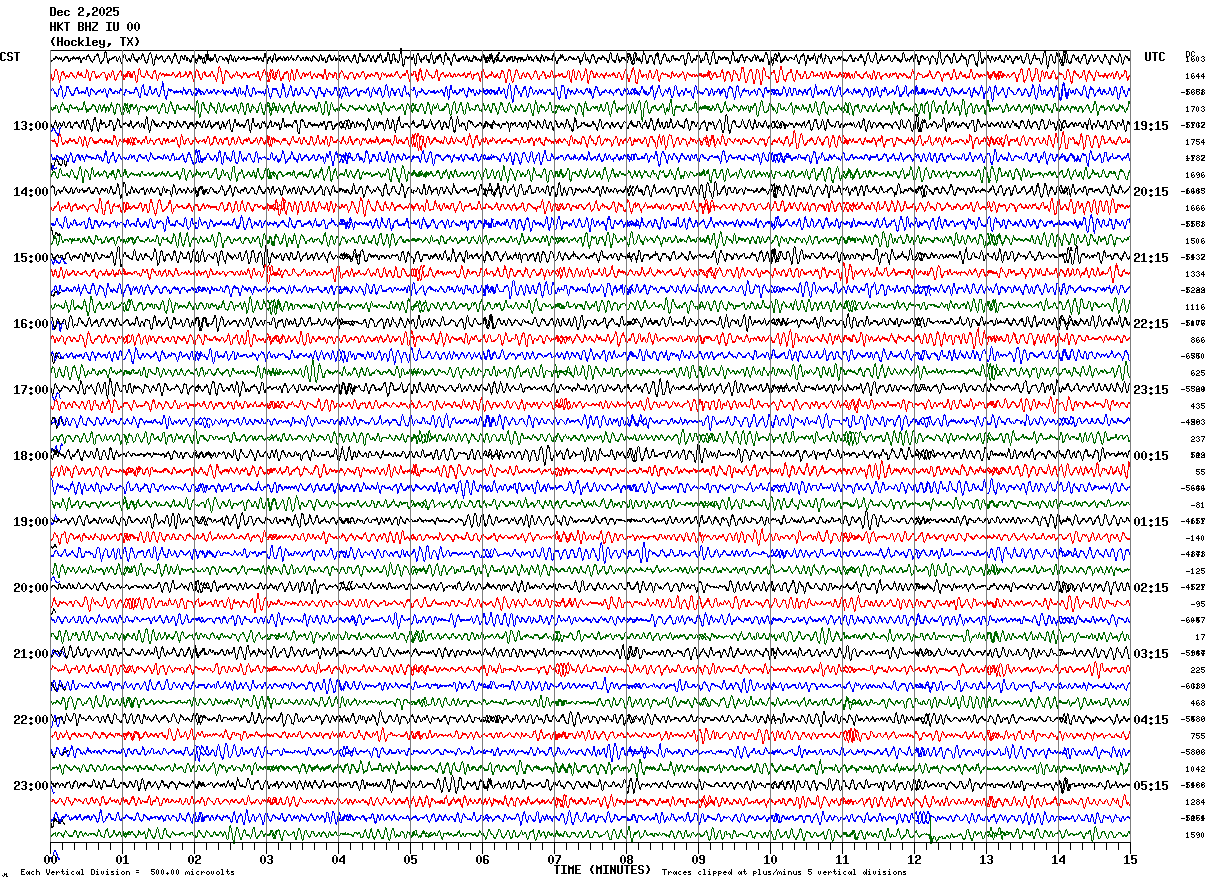Click the 16:00 CST row label
This screenshot has height=886, width=1210.
coord(31,324)
